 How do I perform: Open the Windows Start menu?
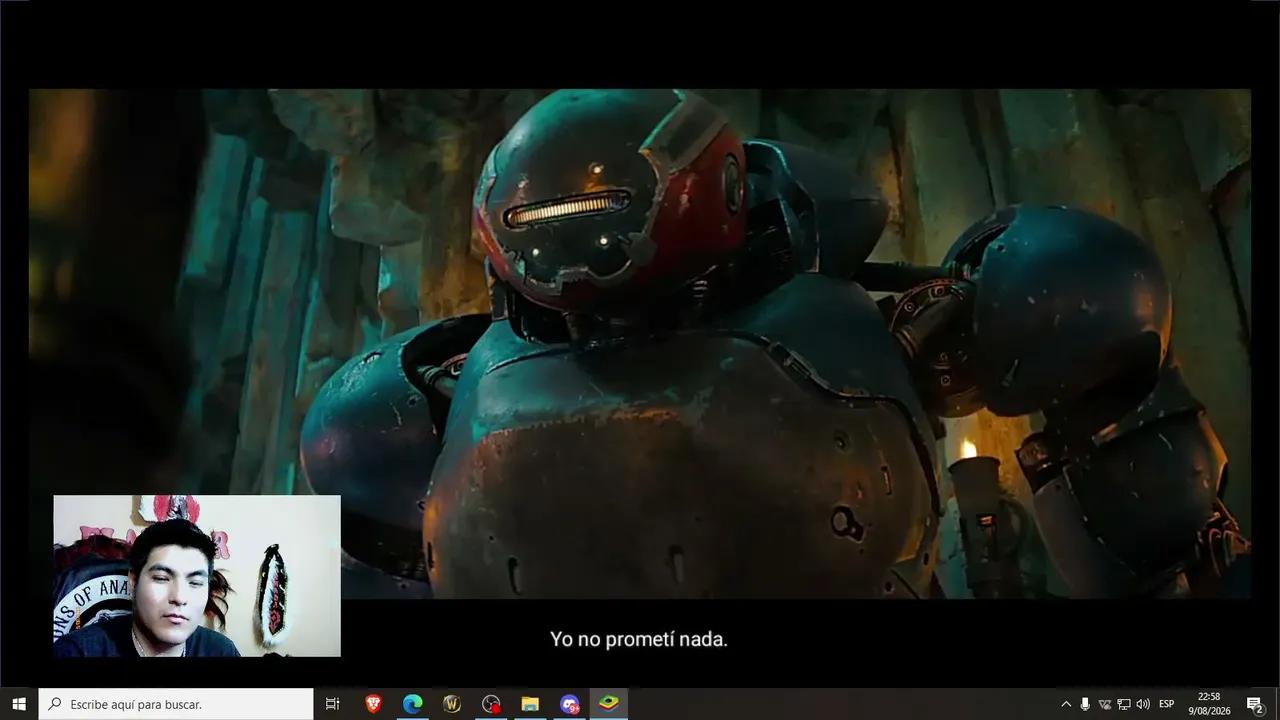coord(19,704)
